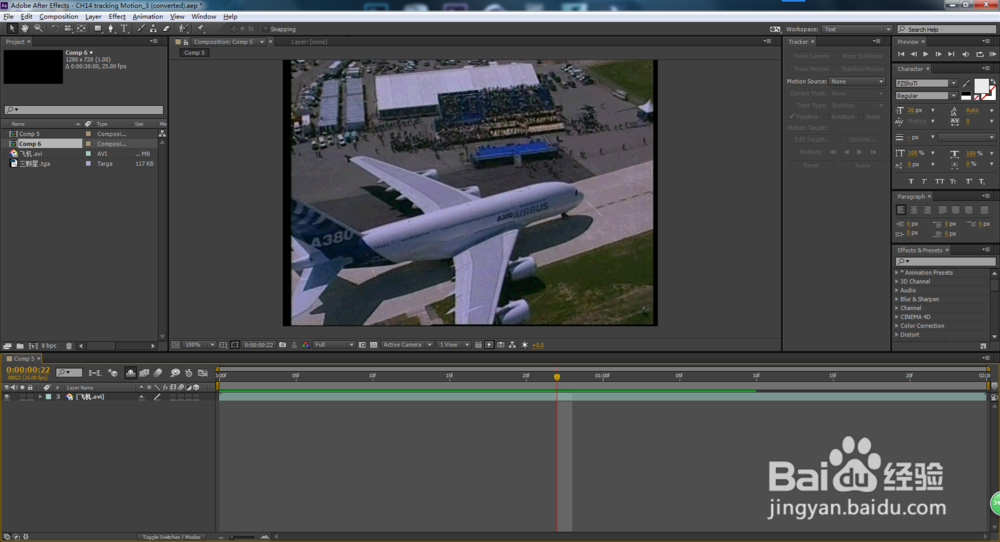Play the preview with Play button
Image resolution: width=1000 pixels, height=542 pixels.
pyautogui.click(x=925, y=54)
